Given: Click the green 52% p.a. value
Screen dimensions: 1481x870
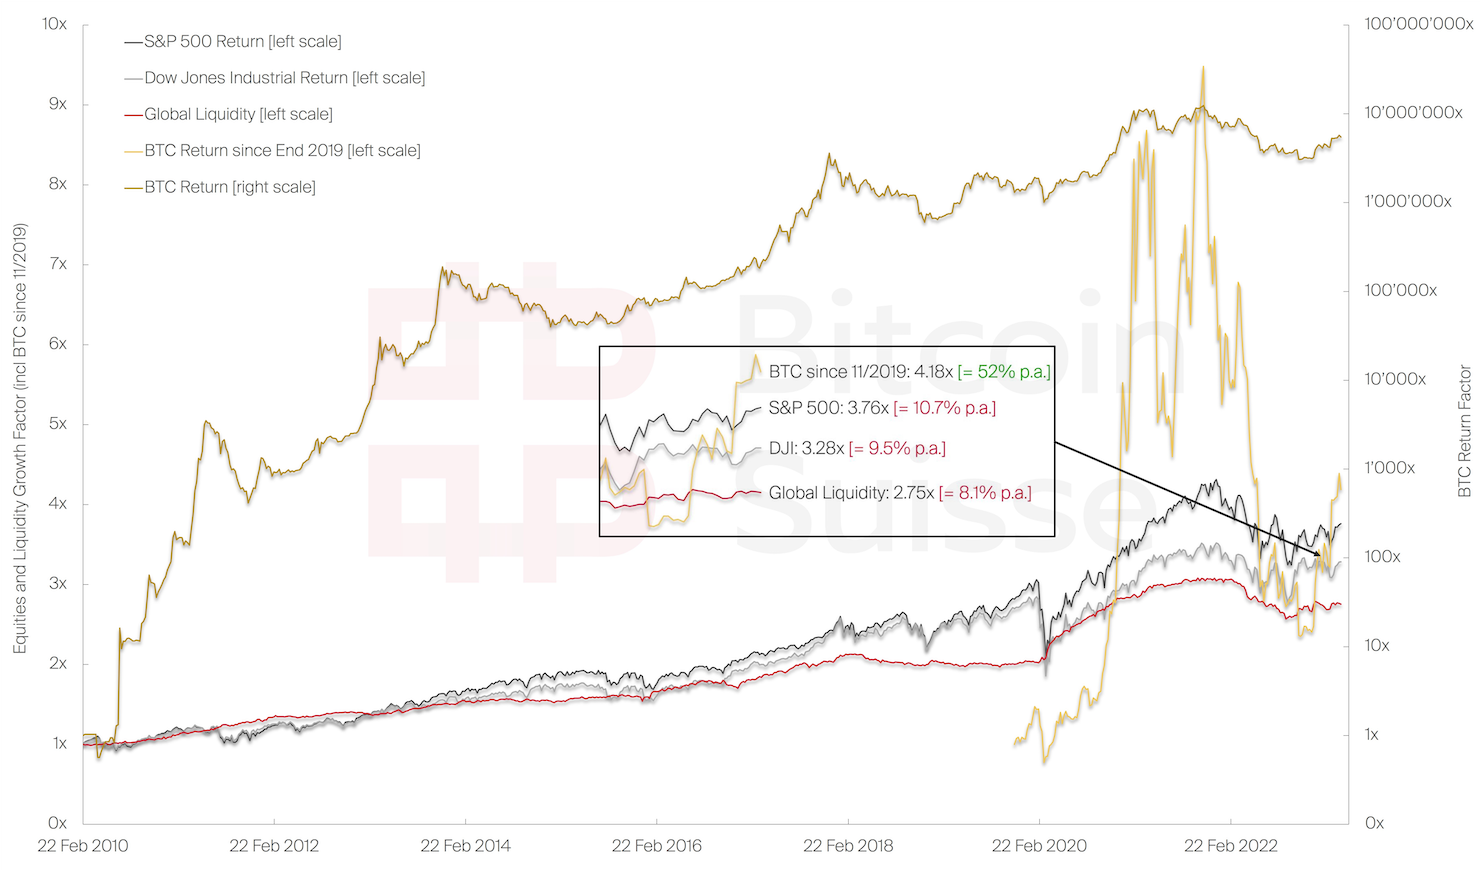Looking at the screenshot, I should pyautogui.click(x=1004, y=372).
